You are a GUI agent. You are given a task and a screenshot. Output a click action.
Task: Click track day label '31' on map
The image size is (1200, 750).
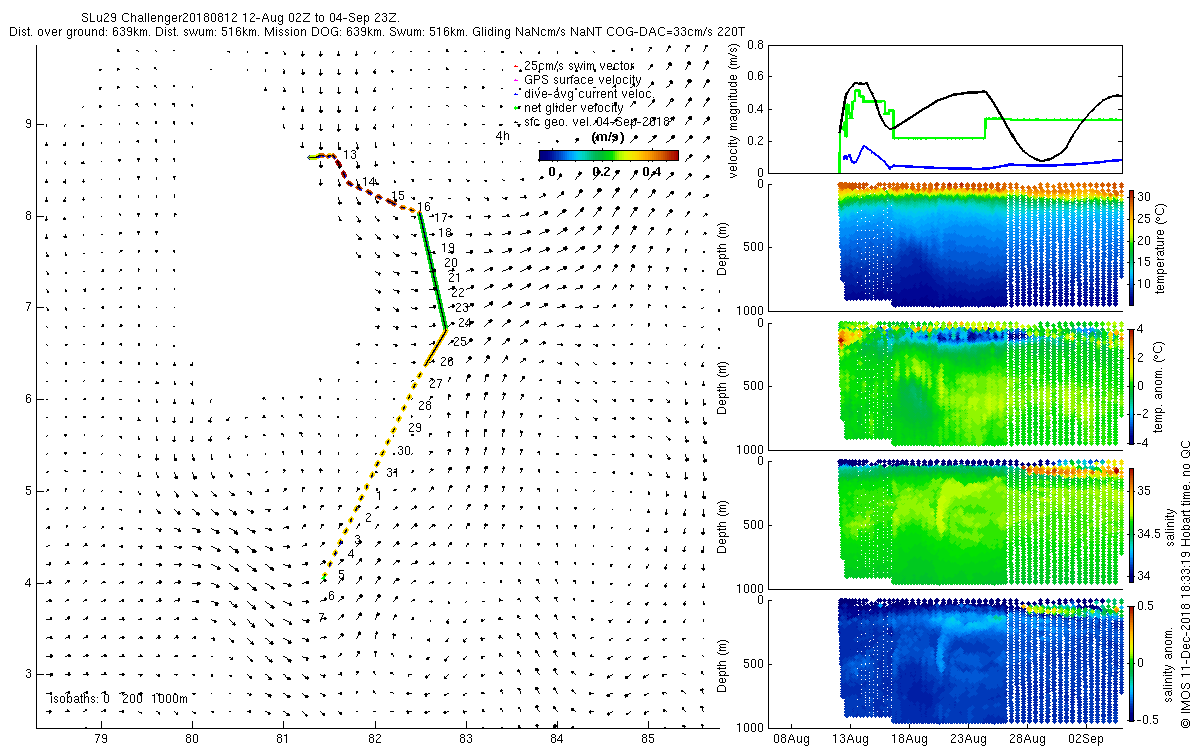393,472
